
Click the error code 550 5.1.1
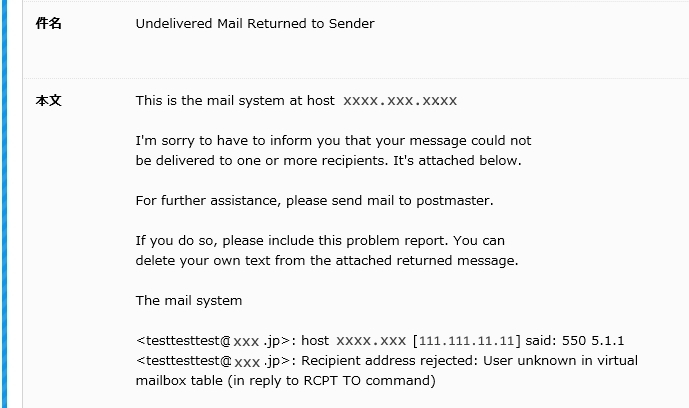point(593,341)
